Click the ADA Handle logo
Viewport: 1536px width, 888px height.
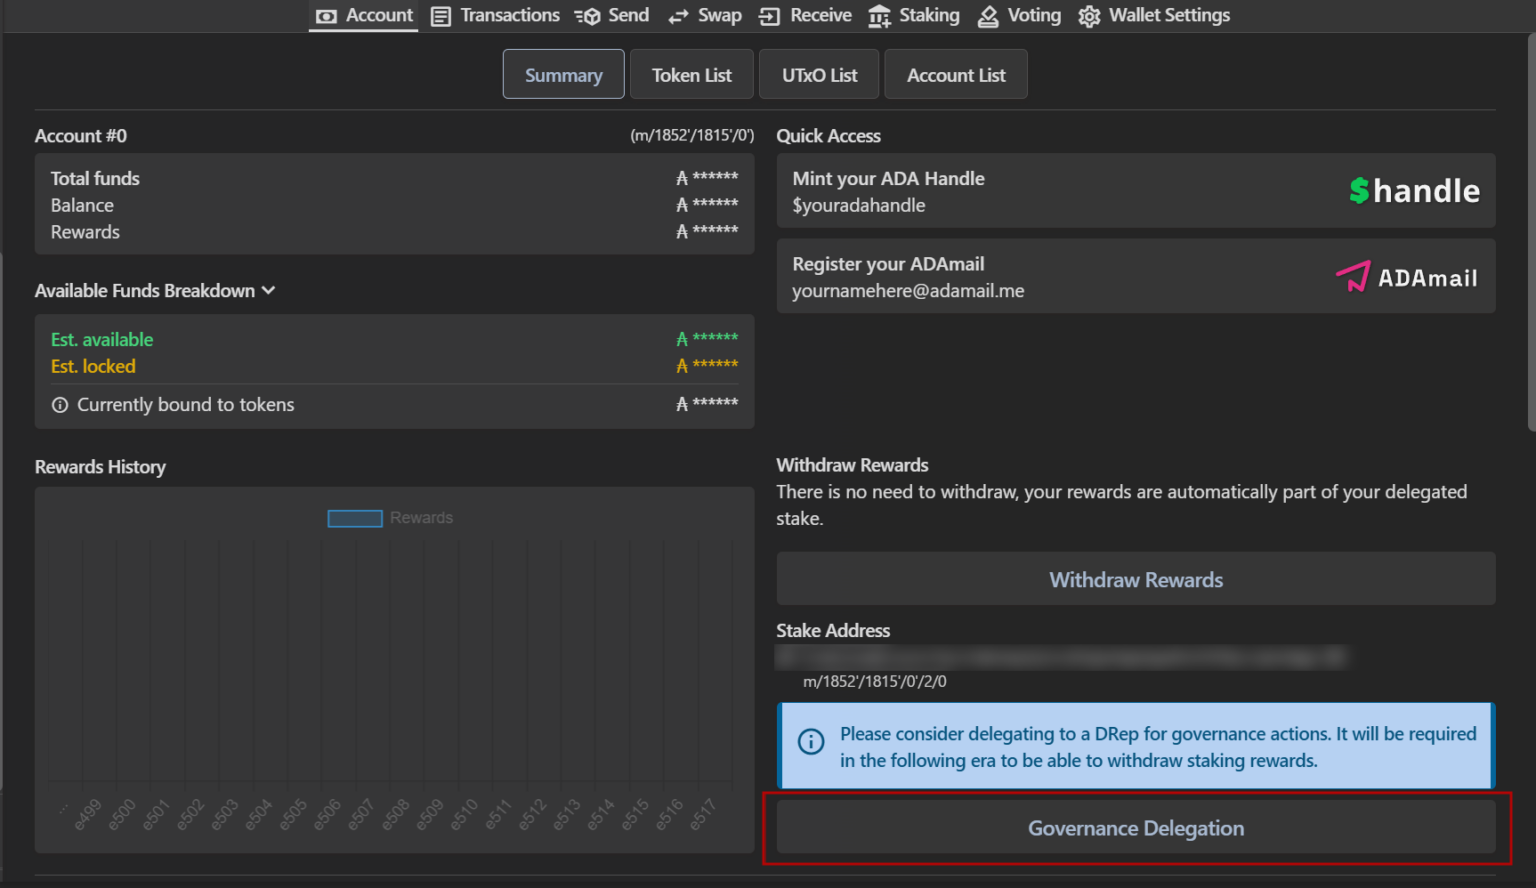tap(1413, 191)
